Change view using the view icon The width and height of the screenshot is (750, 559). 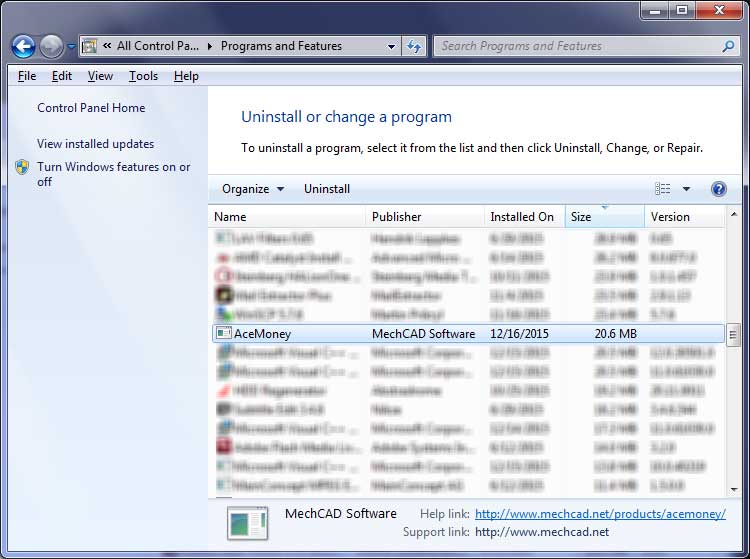point(662,189)
